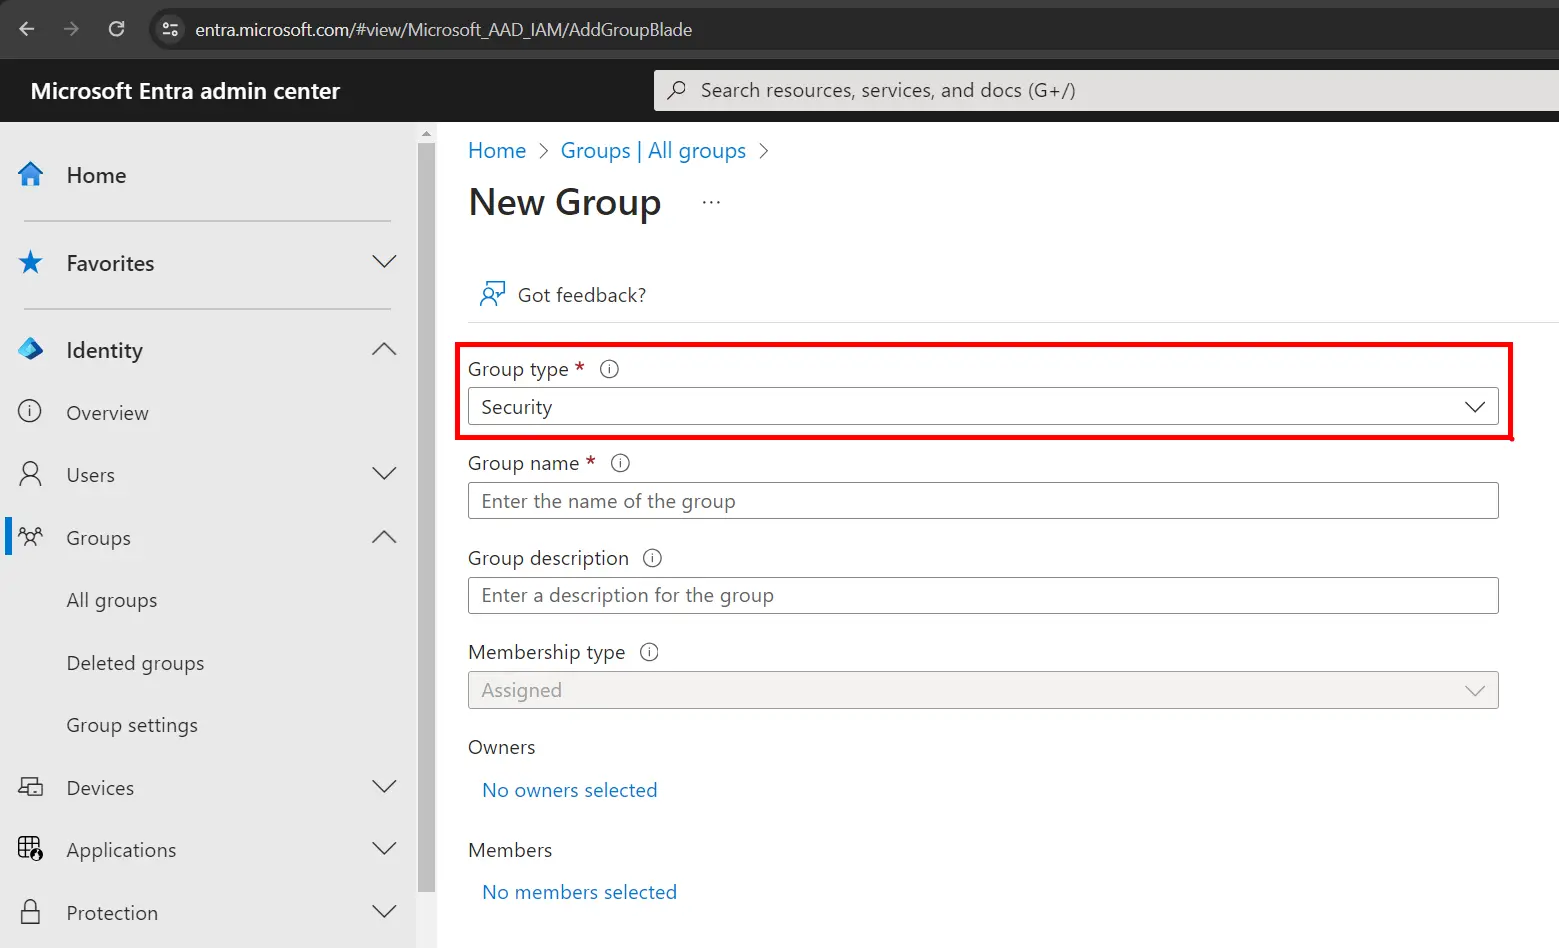This screenshot has height=948, width=1559.
Task: Reload the page with browser refresh icon
Action: click(x=117, y=29)
